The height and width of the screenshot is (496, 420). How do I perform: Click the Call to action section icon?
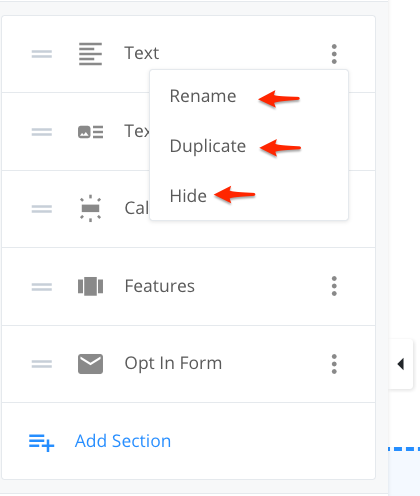click(90, 208)
